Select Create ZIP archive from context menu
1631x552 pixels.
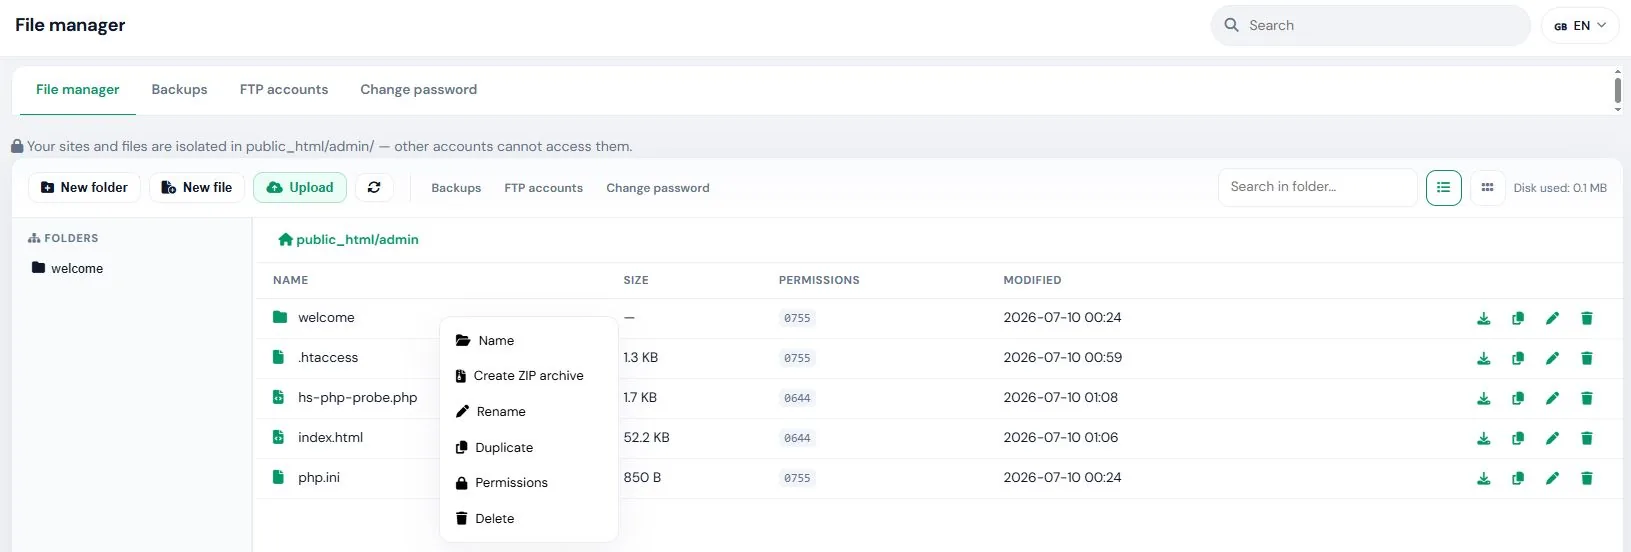coord(528,376)
